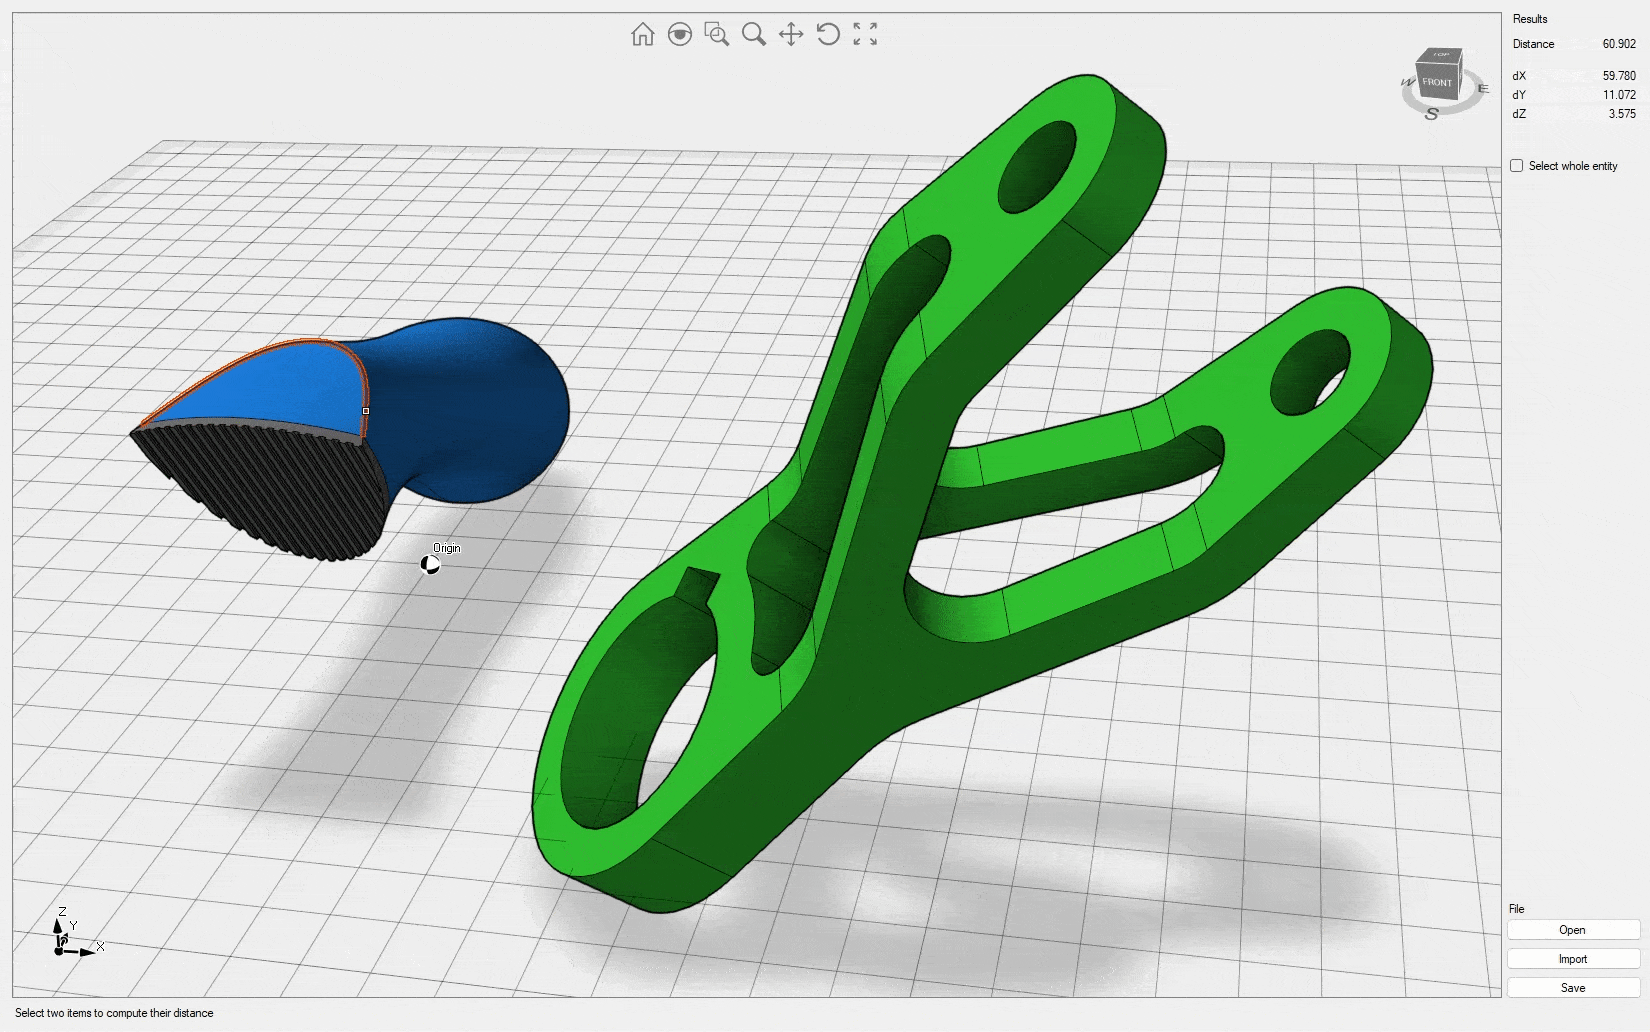Select the Rotate view tool
Screen dimensions: 1650x1032
(x=828, y=35)
